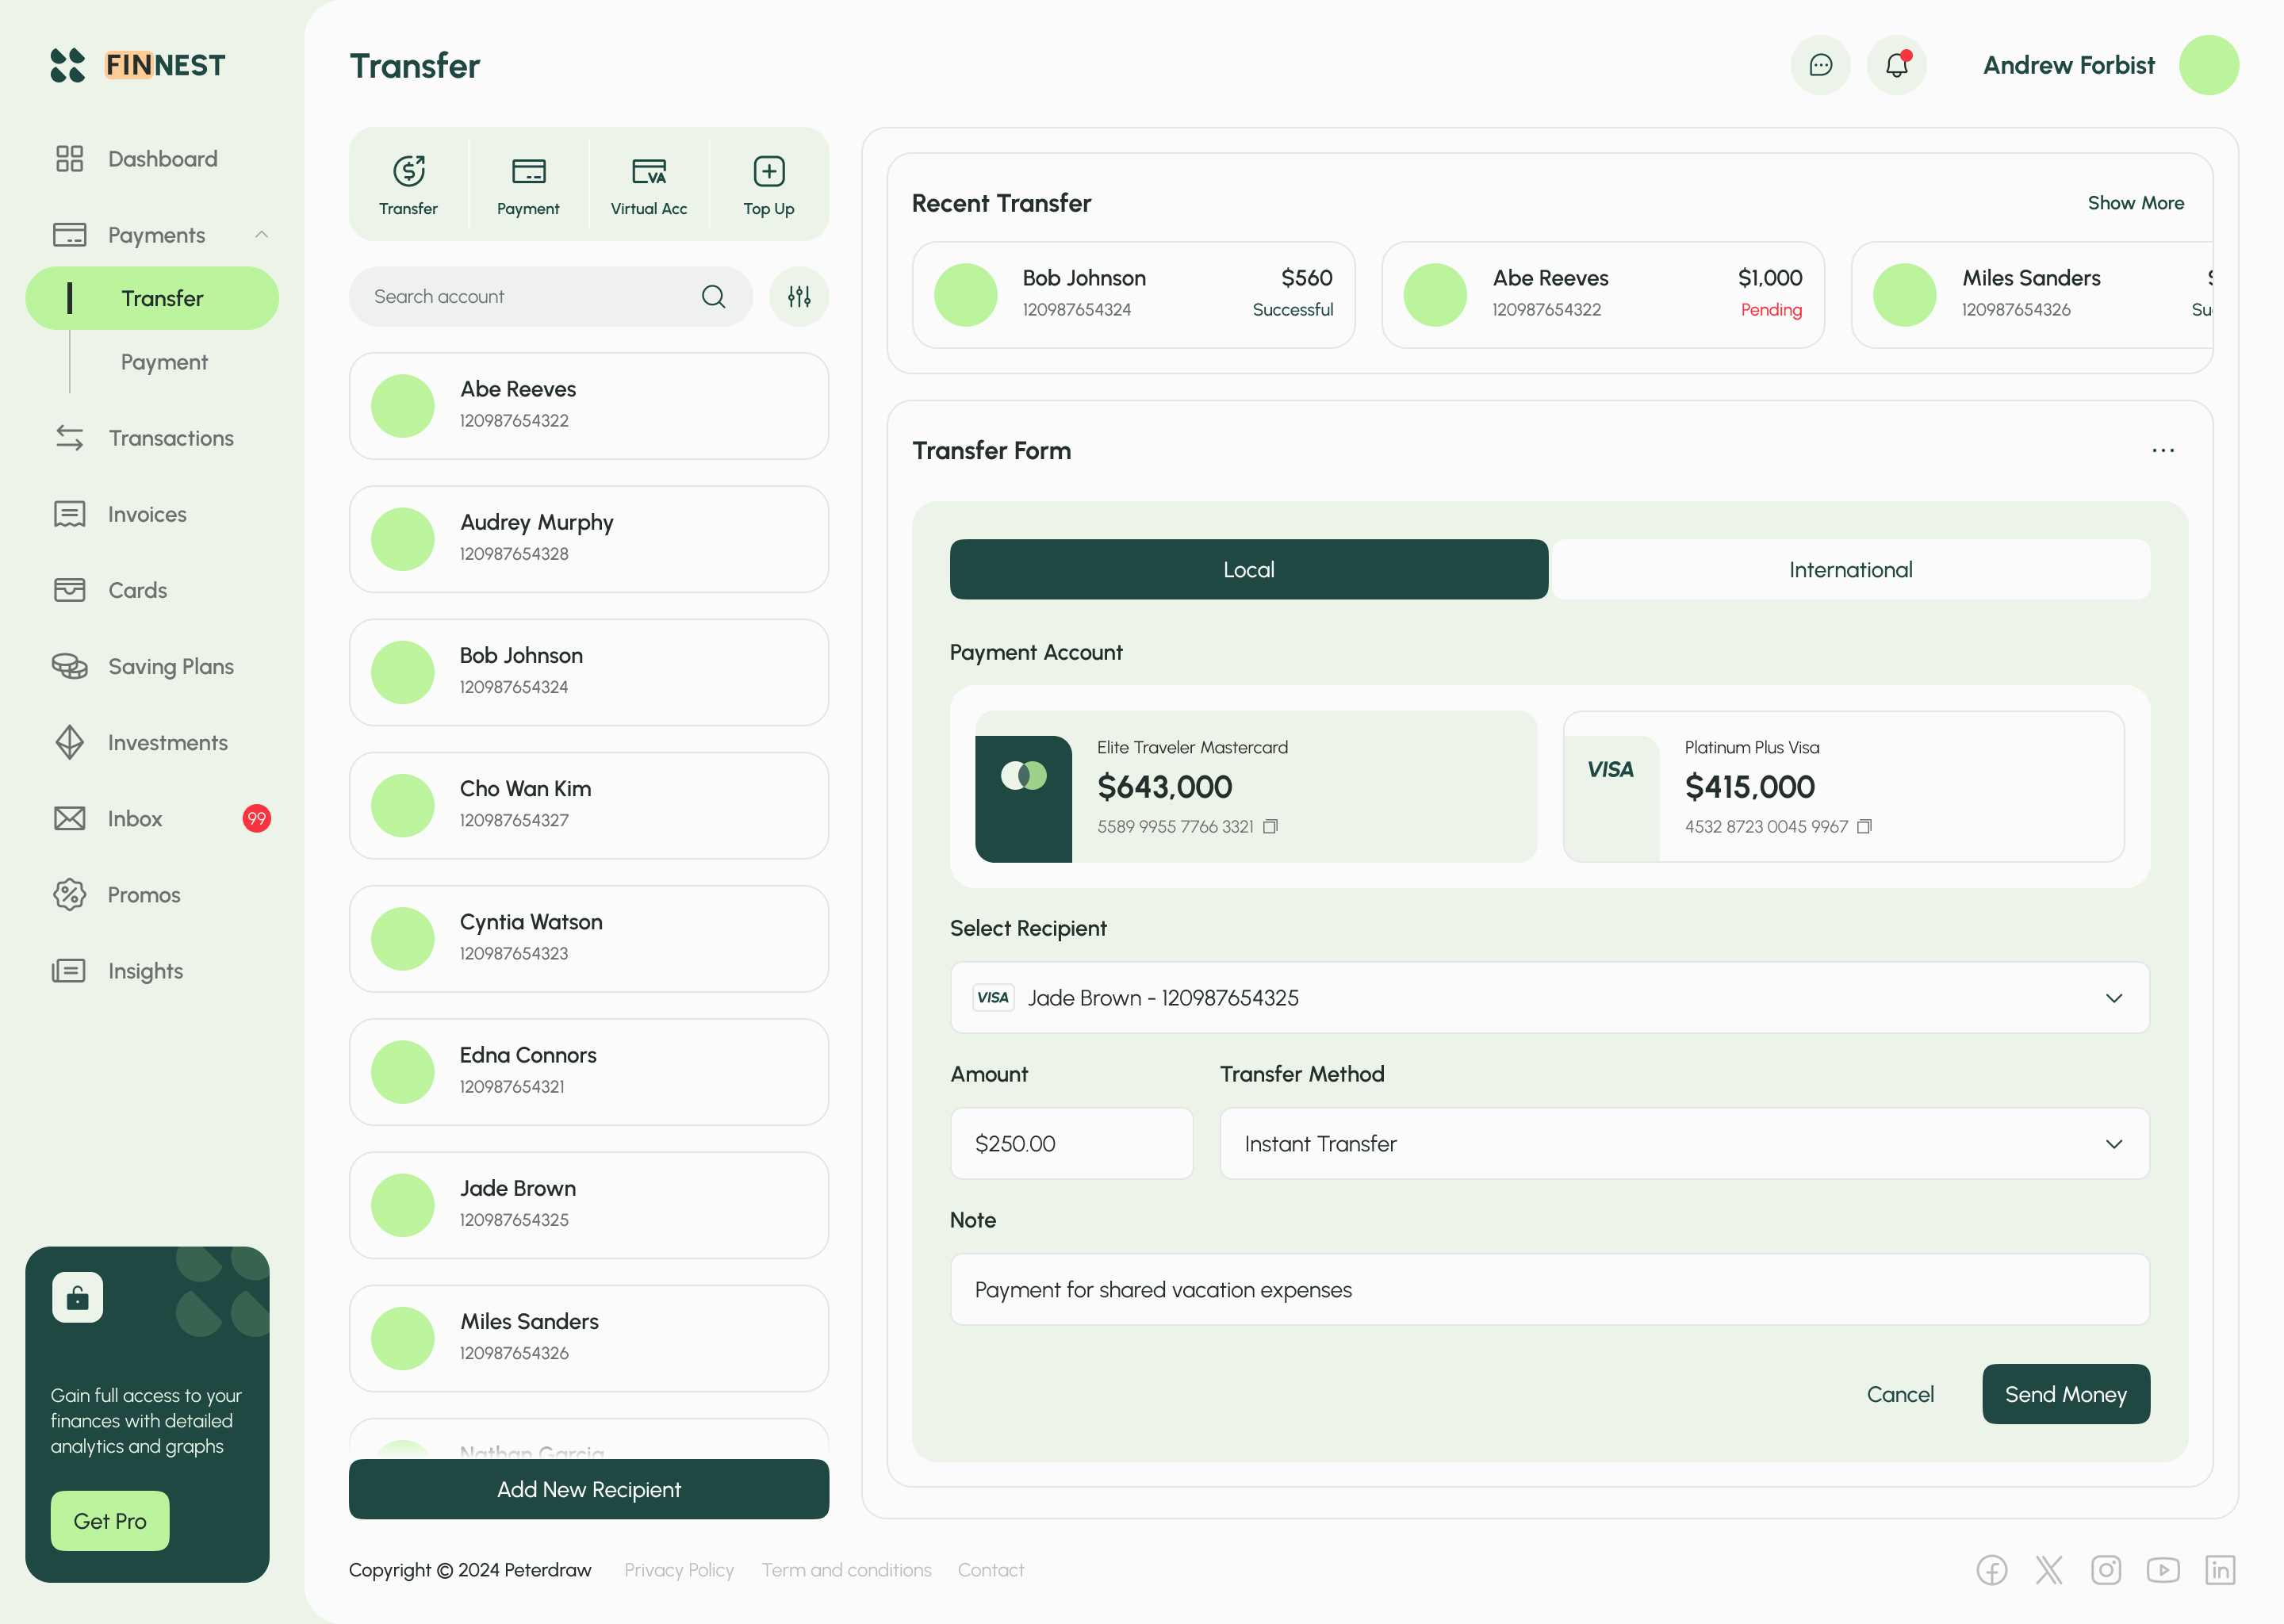The height and width of the screenshot is (1624, 2284).
Task: Go to Transactions in the sidebar
Action: coord(170,438)
